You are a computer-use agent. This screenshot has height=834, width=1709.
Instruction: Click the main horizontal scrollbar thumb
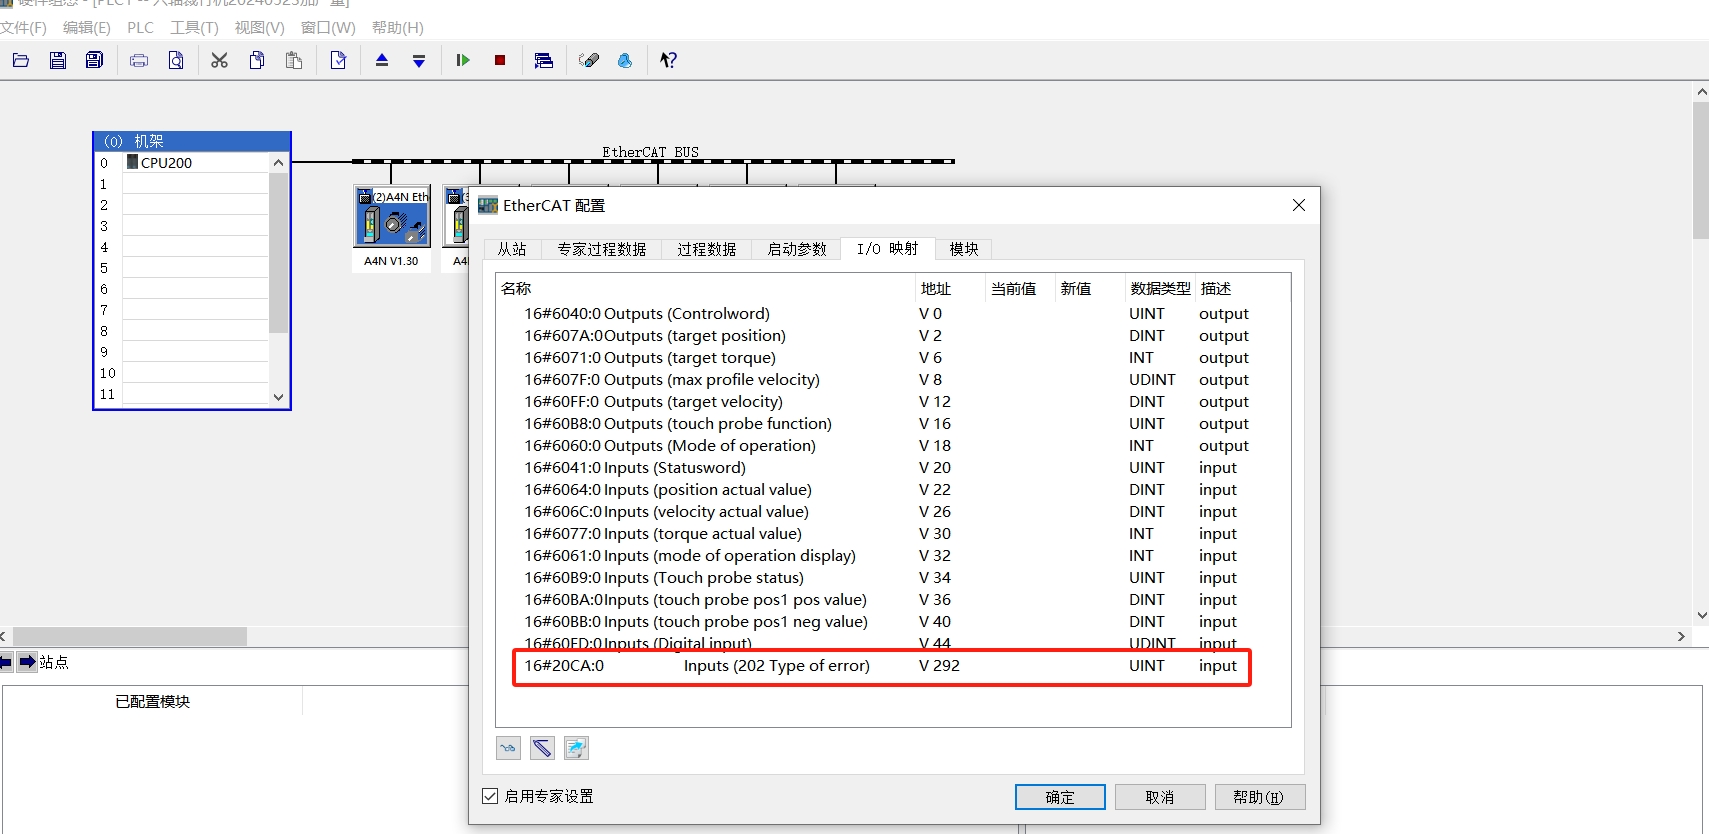click(130, 636)
